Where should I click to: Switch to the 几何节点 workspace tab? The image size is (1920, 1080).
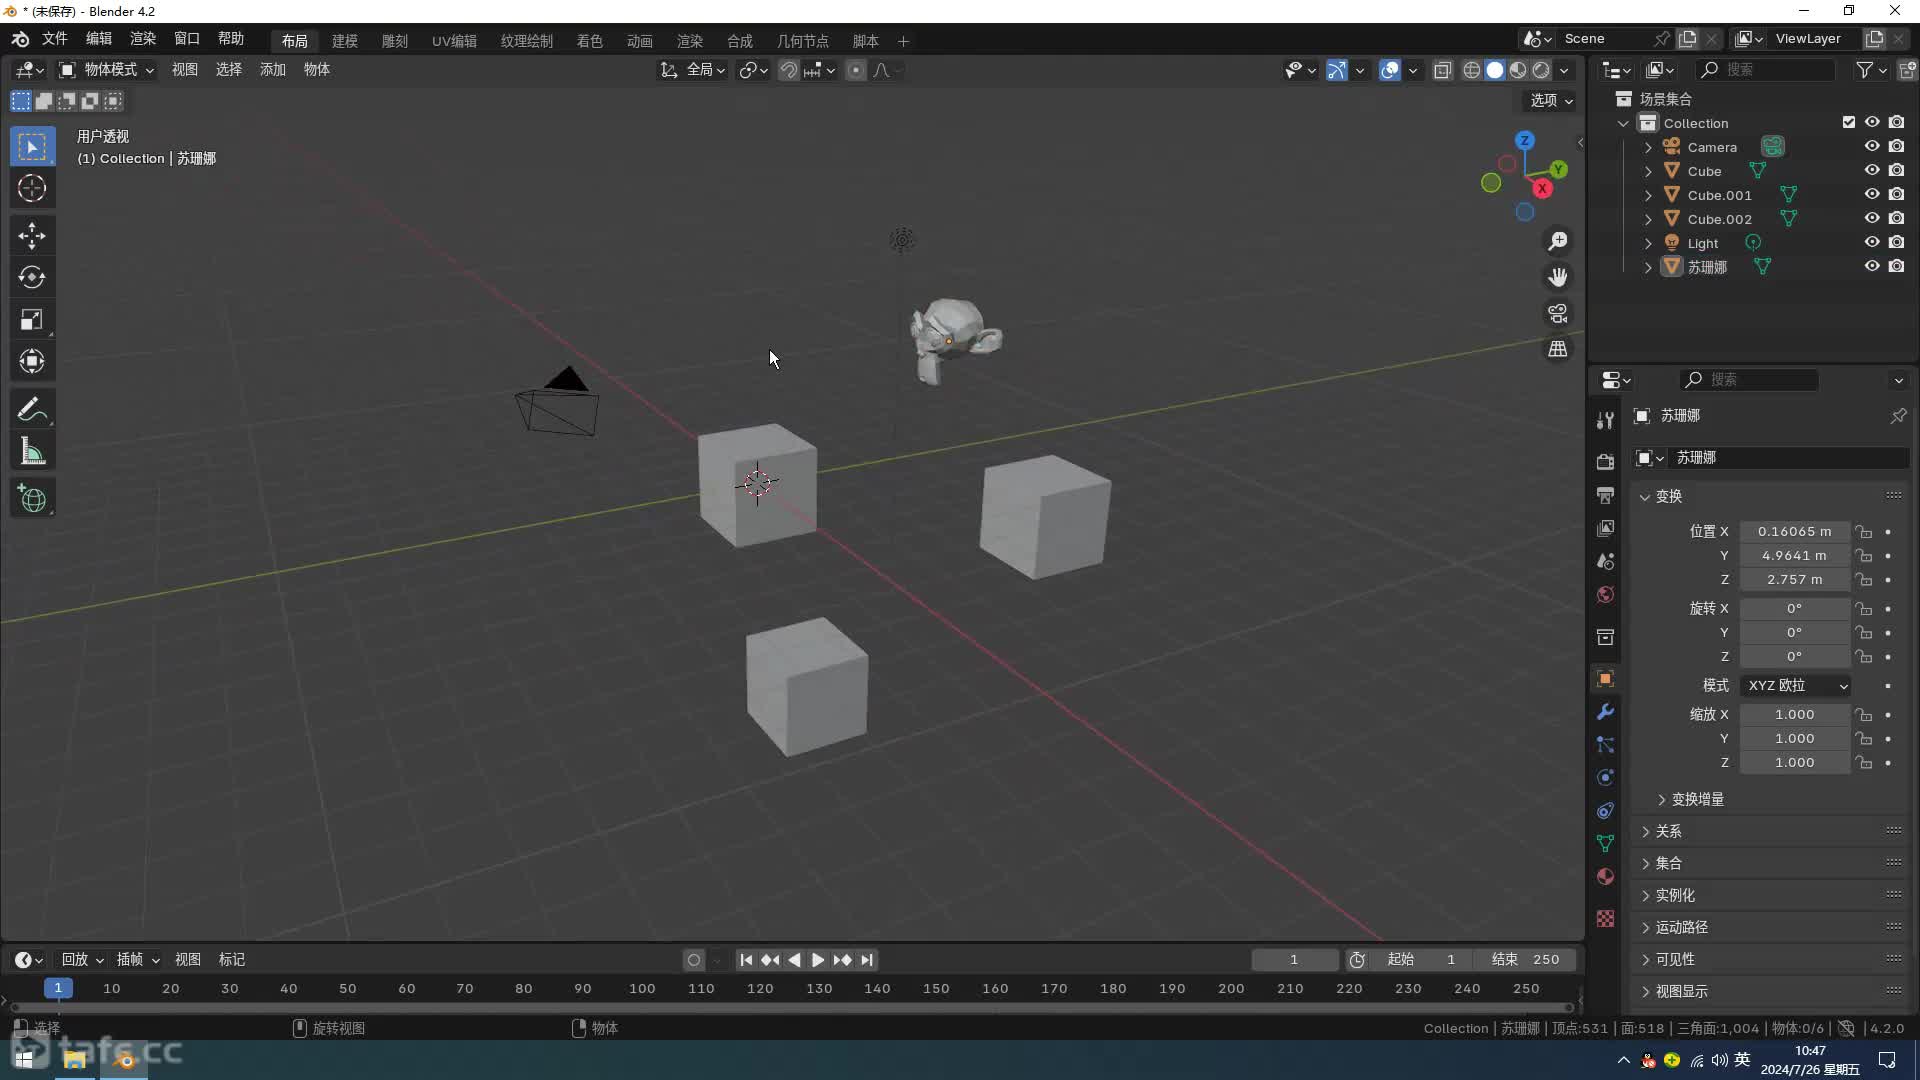click(x=803, y=41)
